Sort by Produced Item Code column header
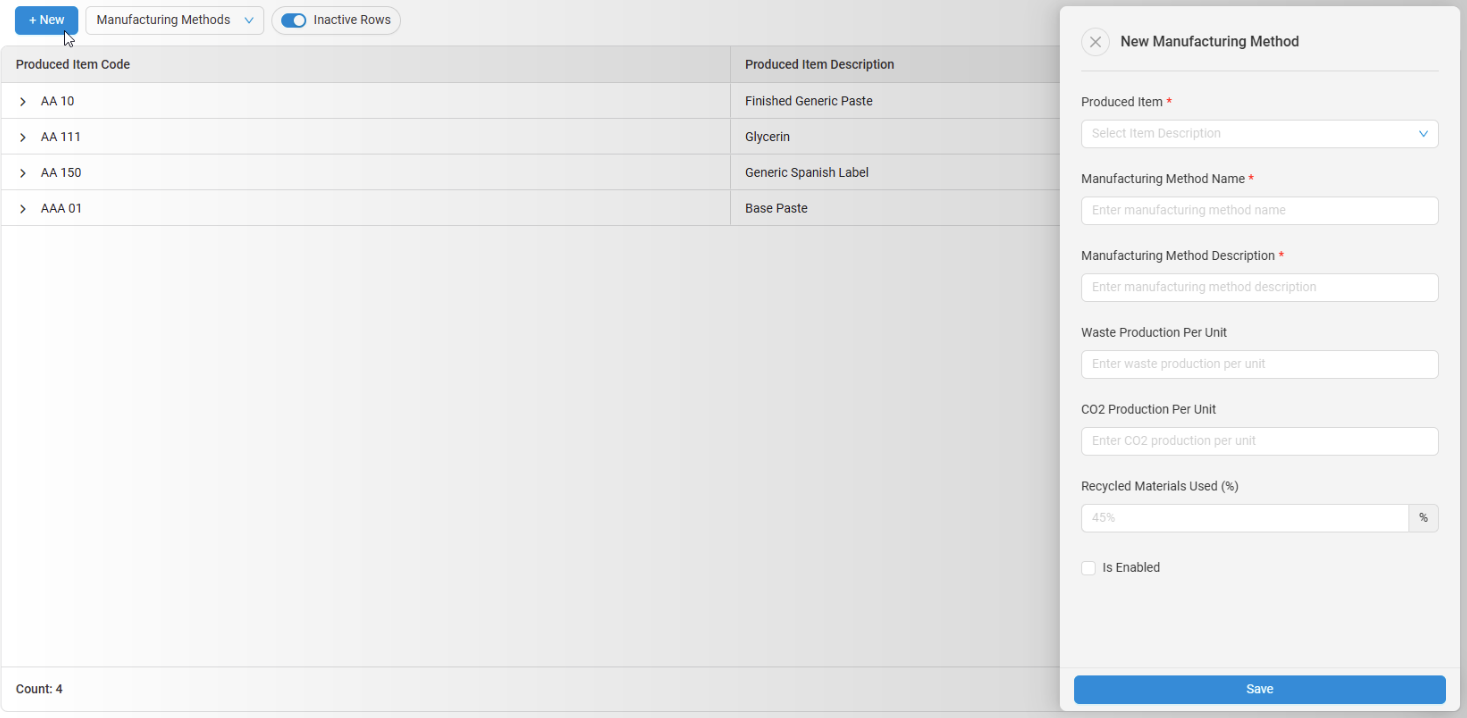1467x718 pixels. 73,65
